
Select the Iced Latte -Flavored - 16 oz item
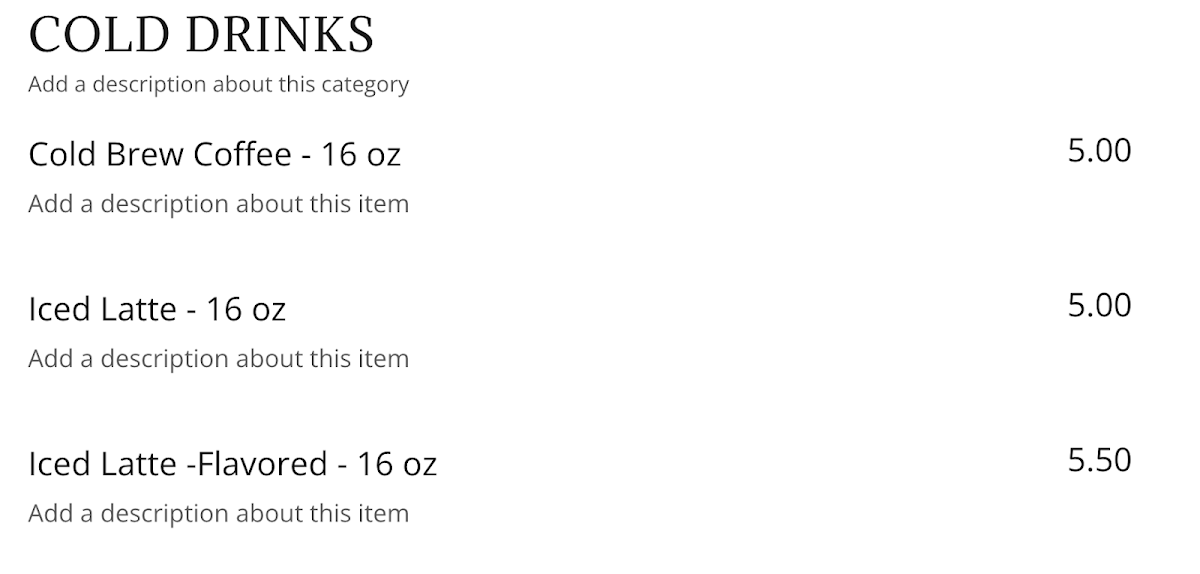pos(232,464)
